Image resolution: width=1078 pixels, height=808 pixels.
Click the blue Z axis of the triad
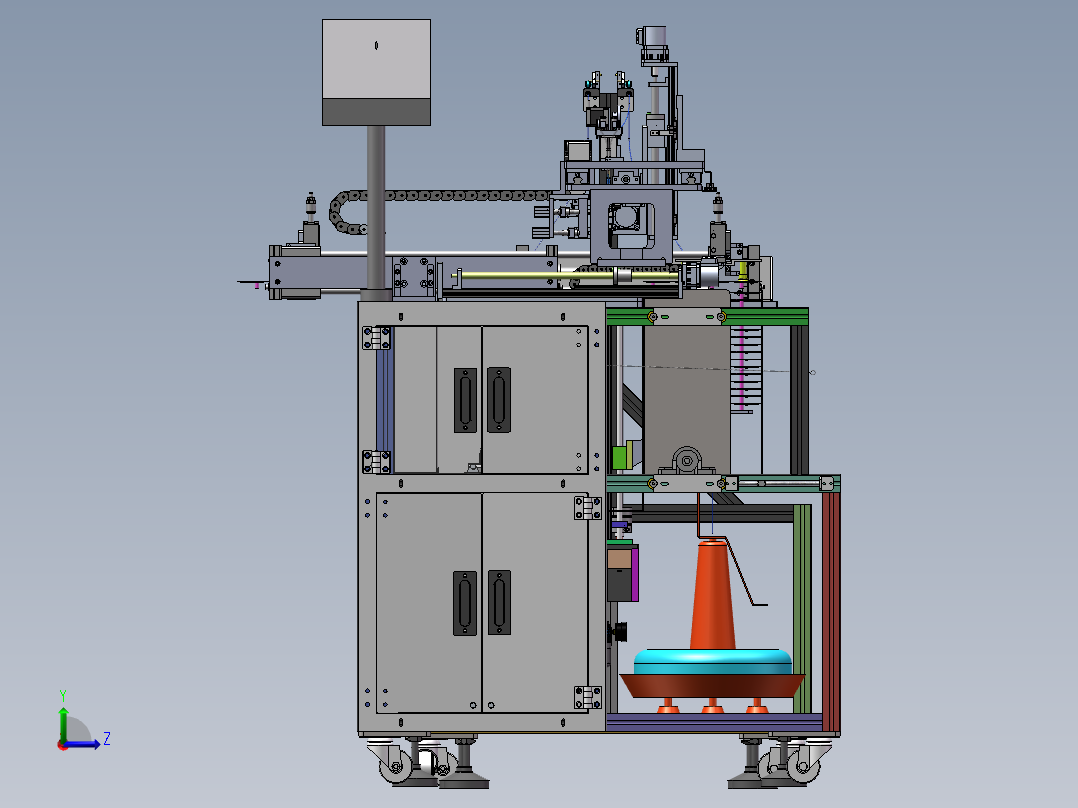[82, 744]
